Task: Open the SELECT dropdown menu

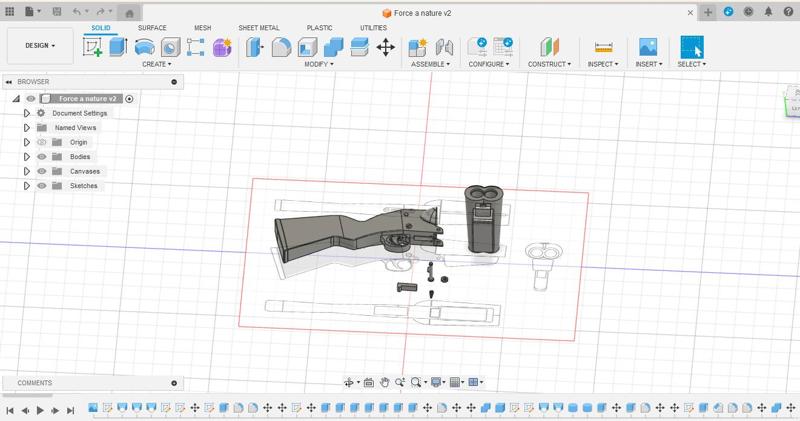Action: (692, 64)
